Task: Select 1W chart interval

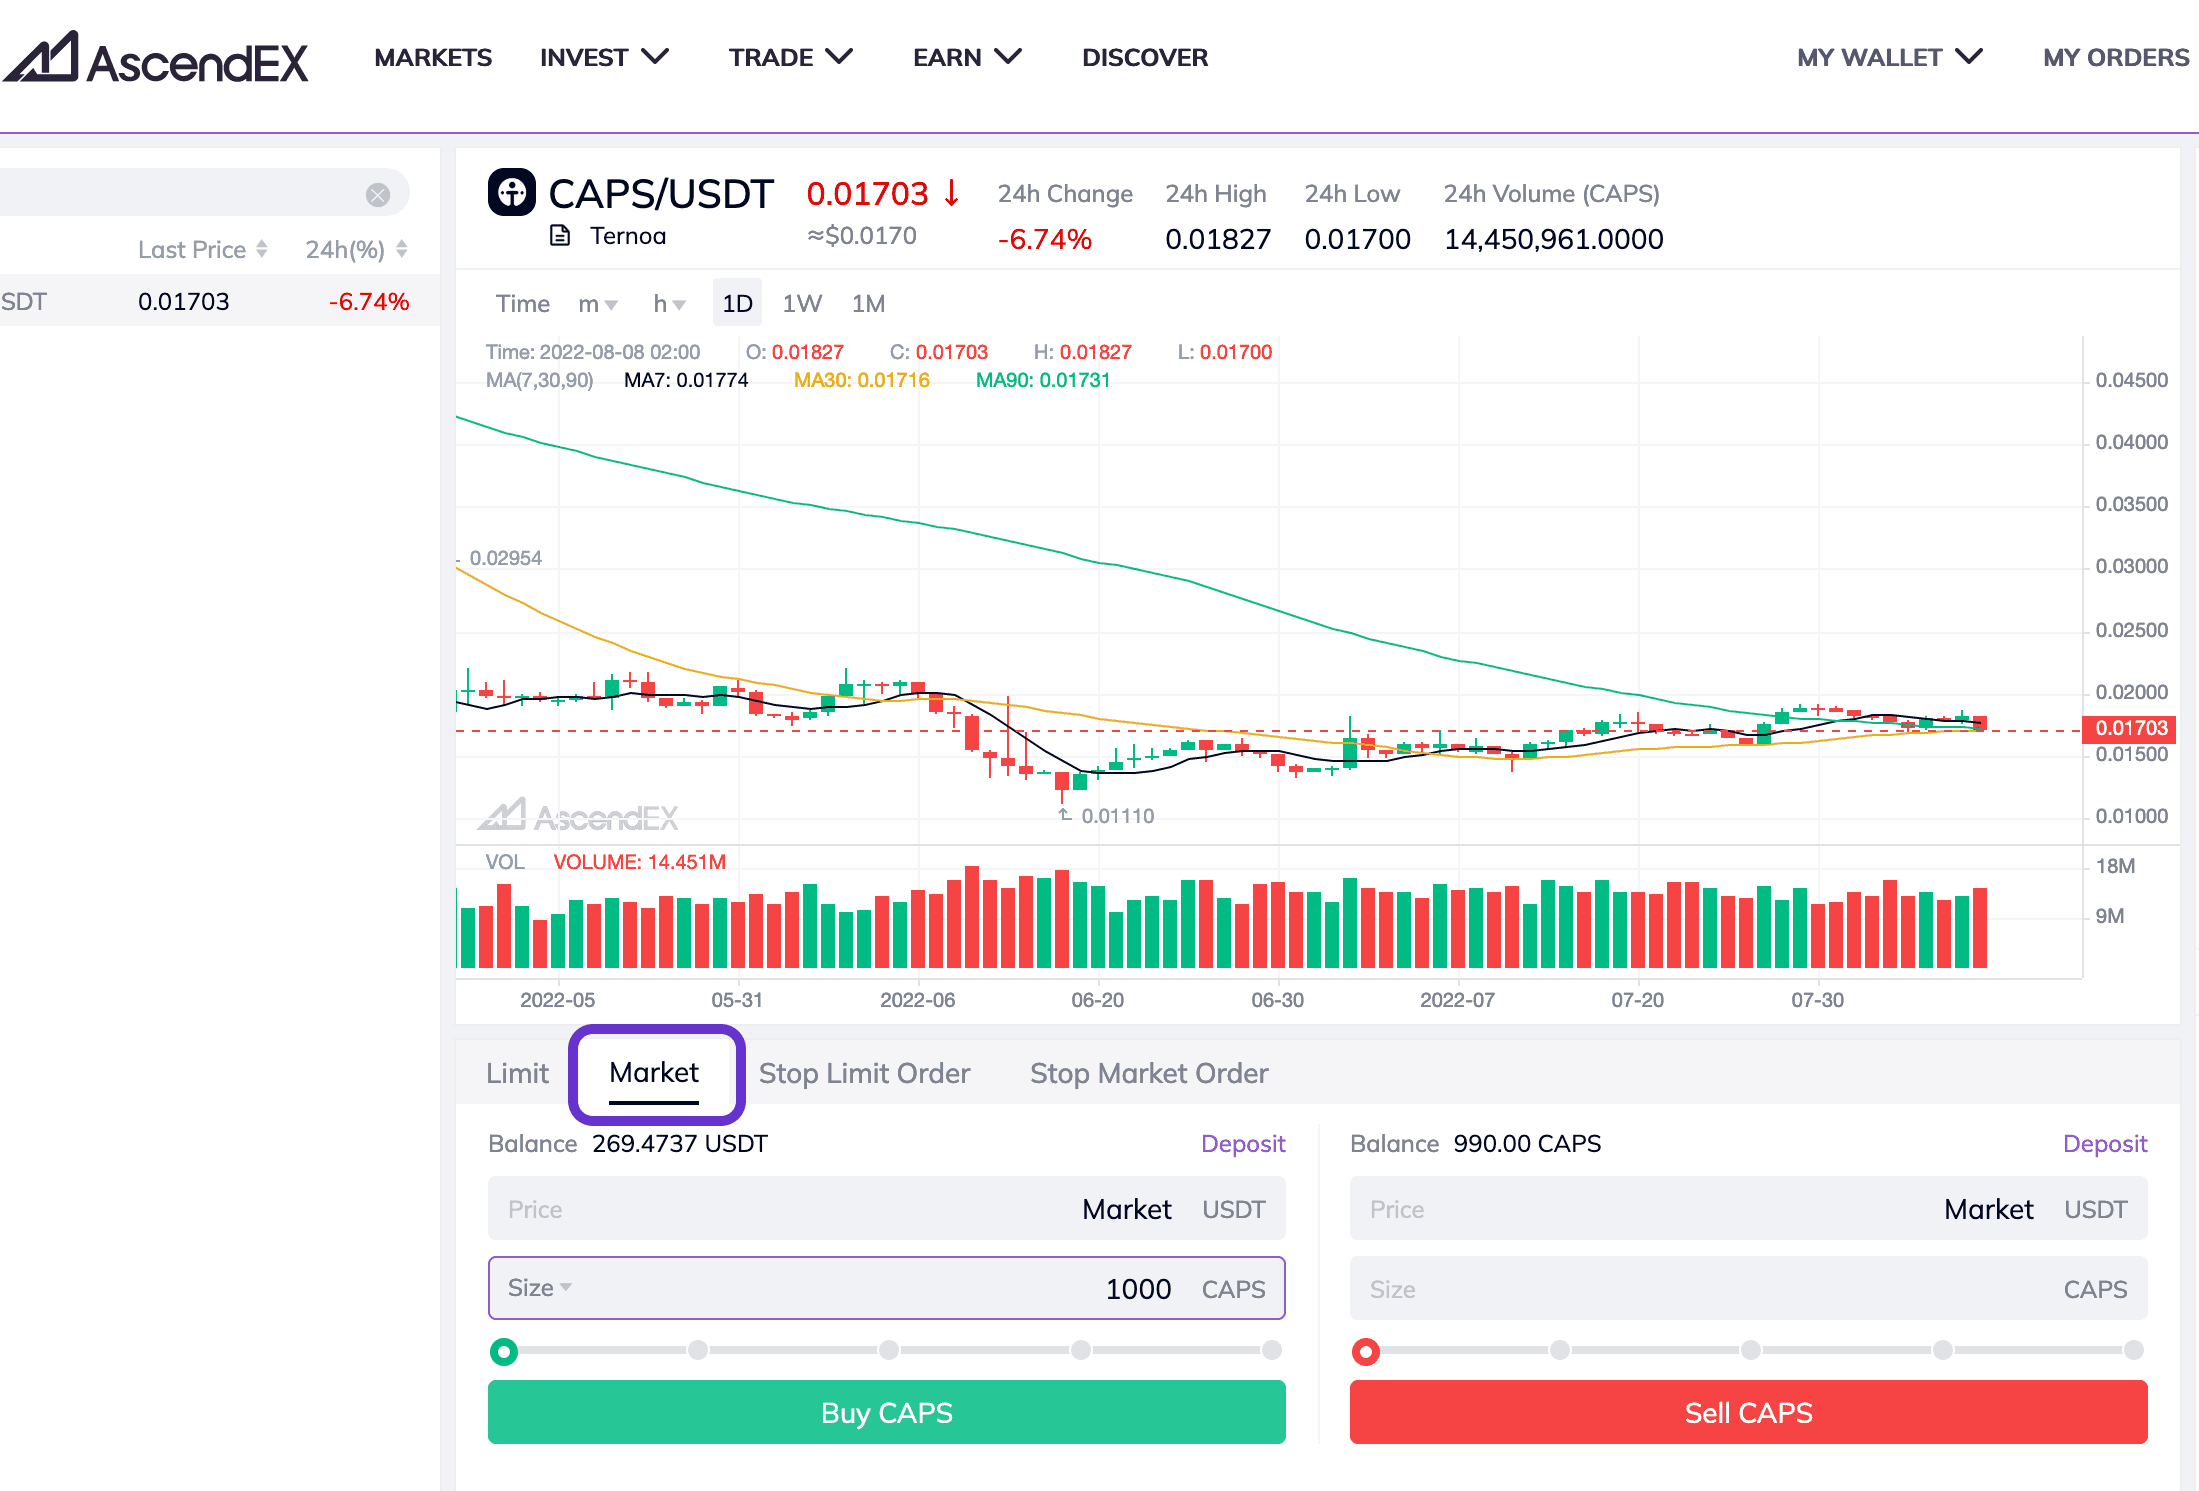Action: coord(802,304)
